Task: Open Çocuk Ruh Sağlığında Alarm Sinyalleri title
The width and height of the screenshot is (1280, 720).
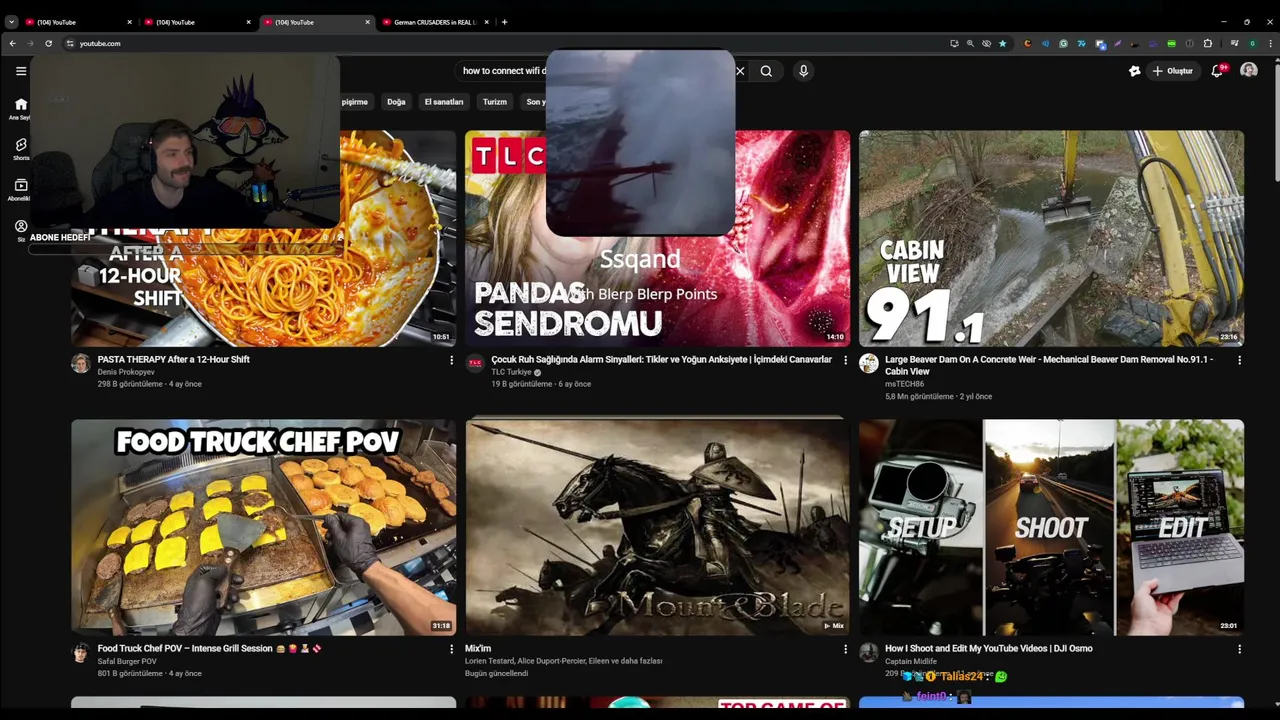Action: [661, 359]
